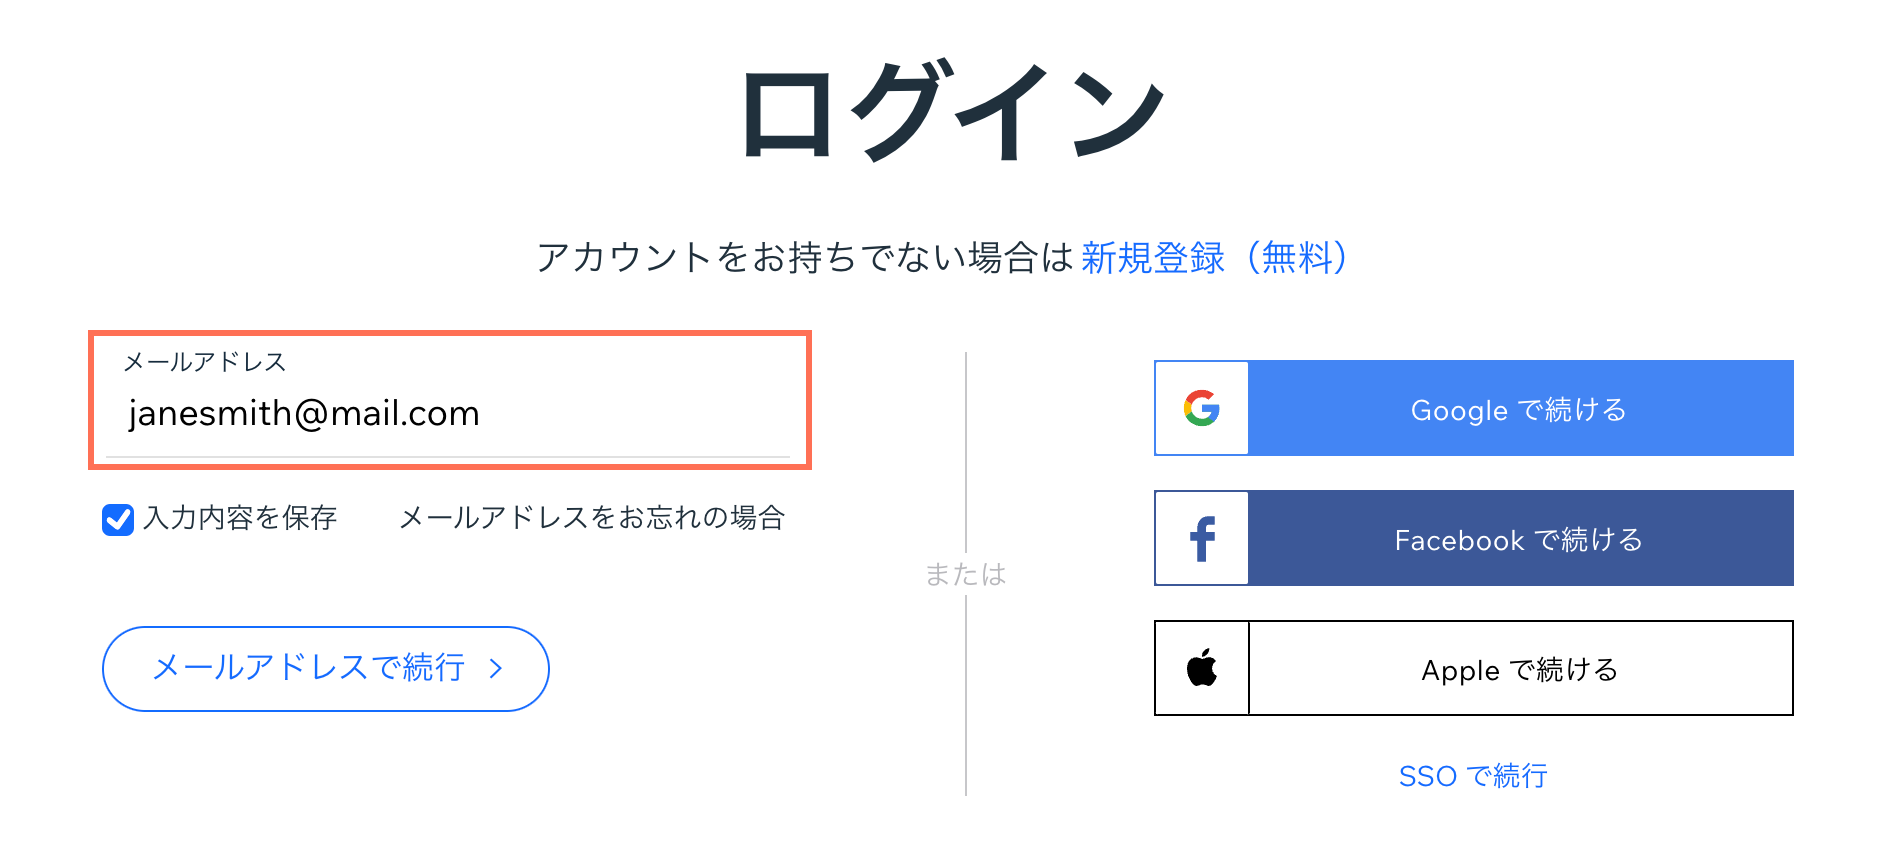Open the メールアドレスをお忘れの場合 link

(x=592, y=518)
